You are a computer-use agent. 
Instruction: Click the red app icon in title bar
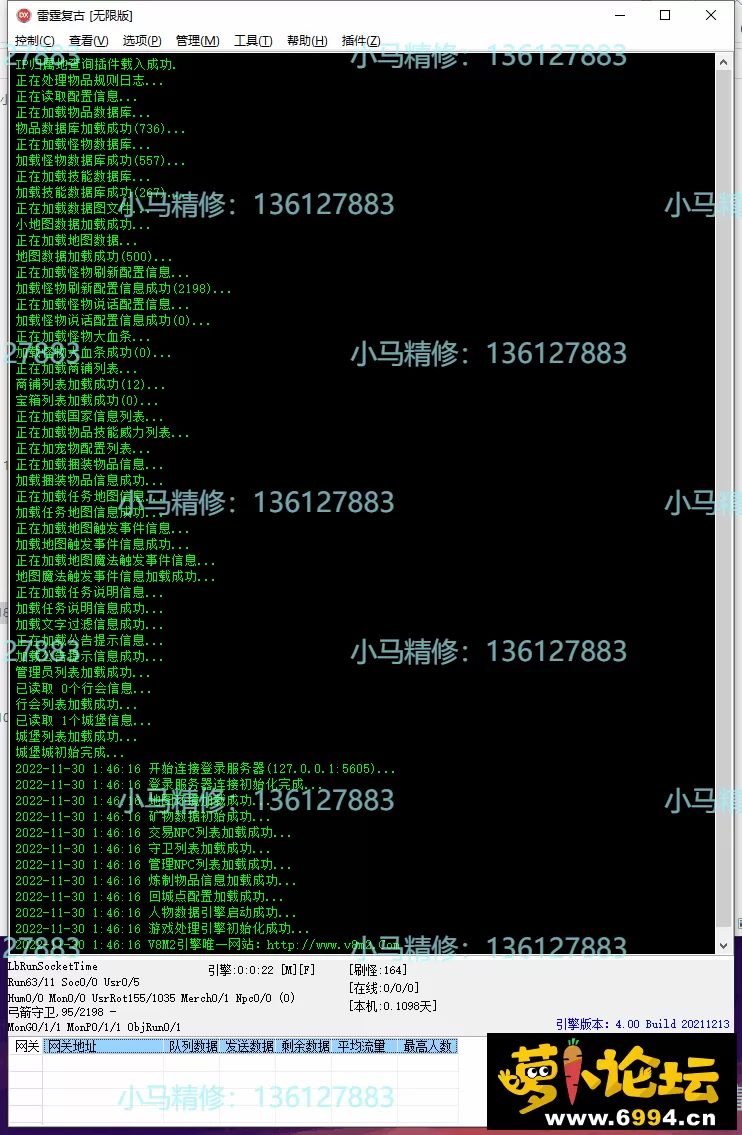pyautogui.click(x=24, y=15)
